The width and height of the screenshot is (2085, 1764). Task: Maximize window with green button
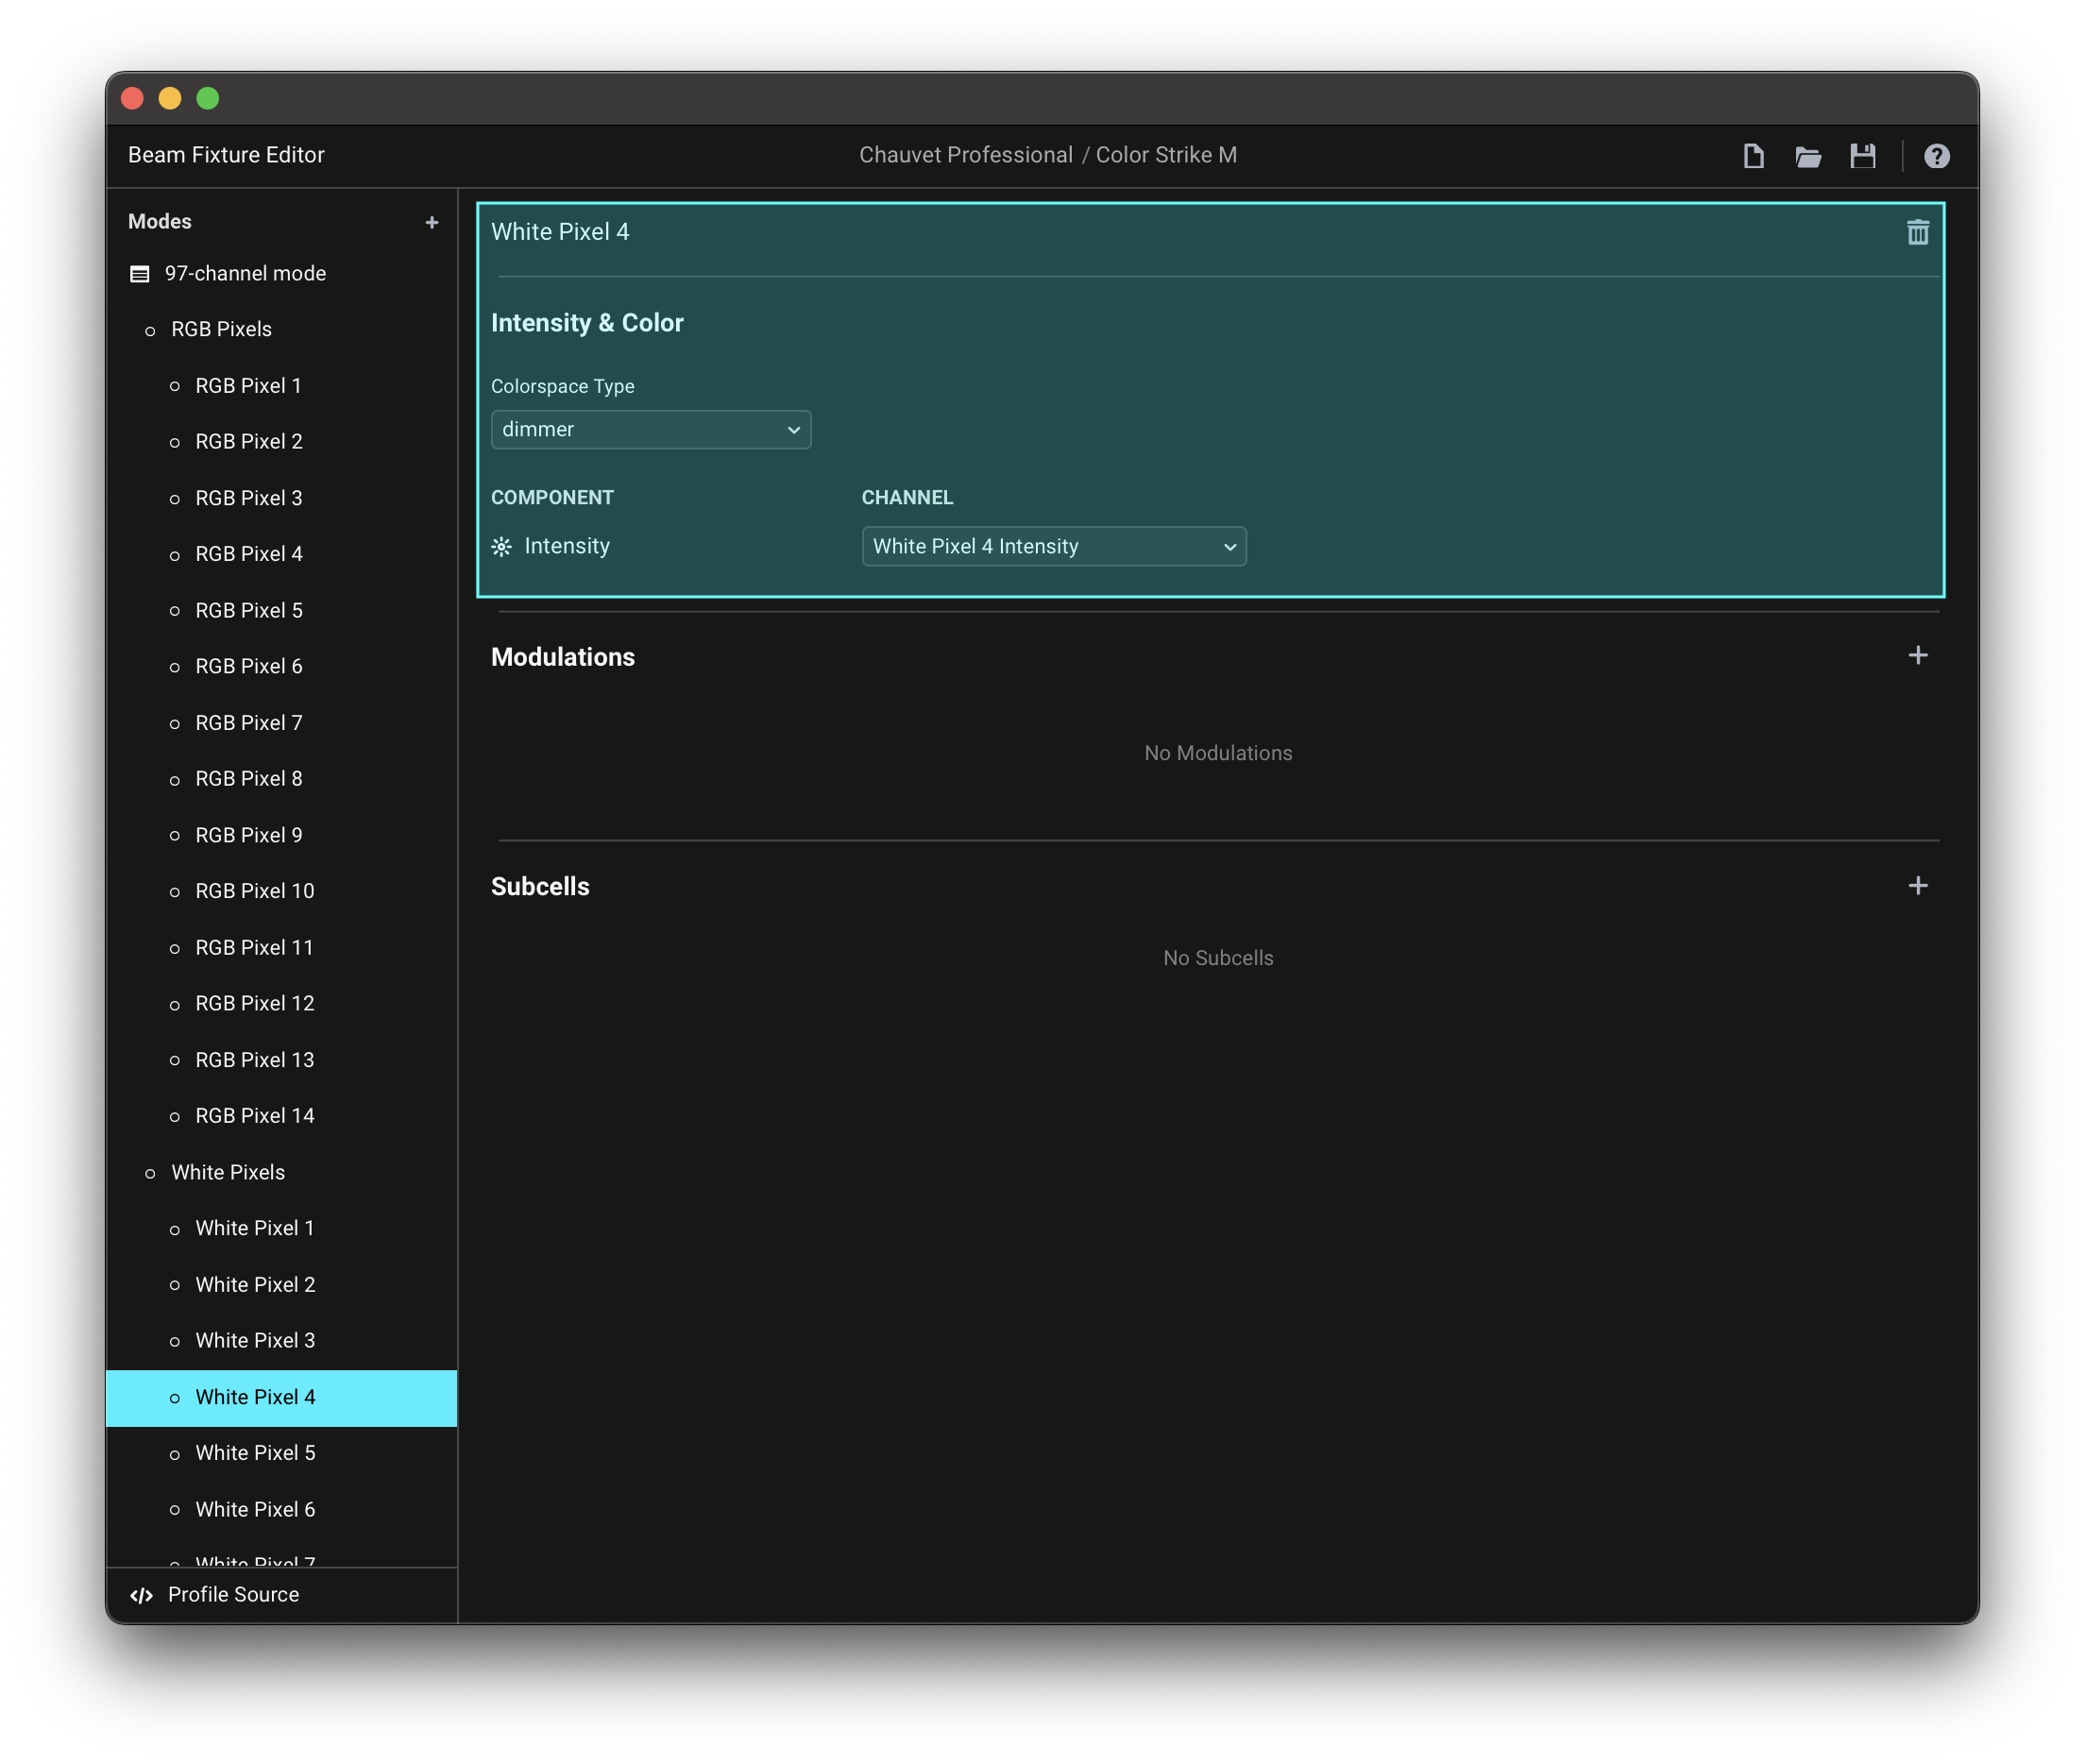click(208, 98)
